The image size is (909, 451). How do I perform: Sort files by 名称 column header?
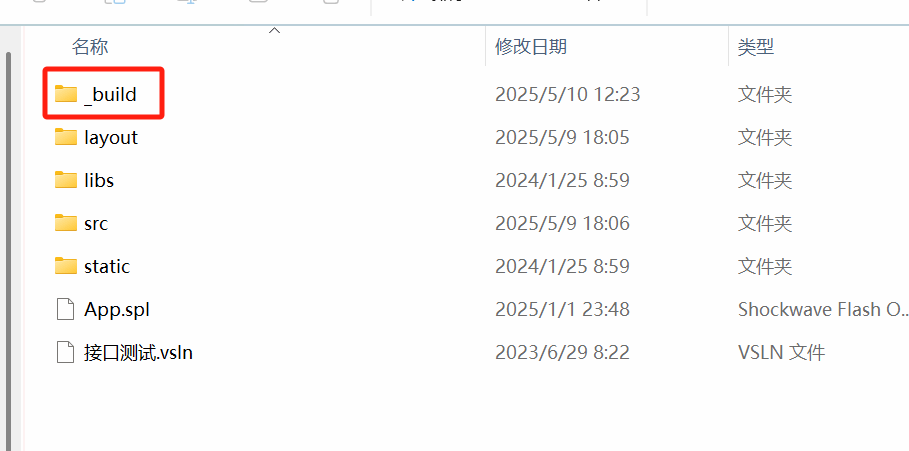pos(90,46)
